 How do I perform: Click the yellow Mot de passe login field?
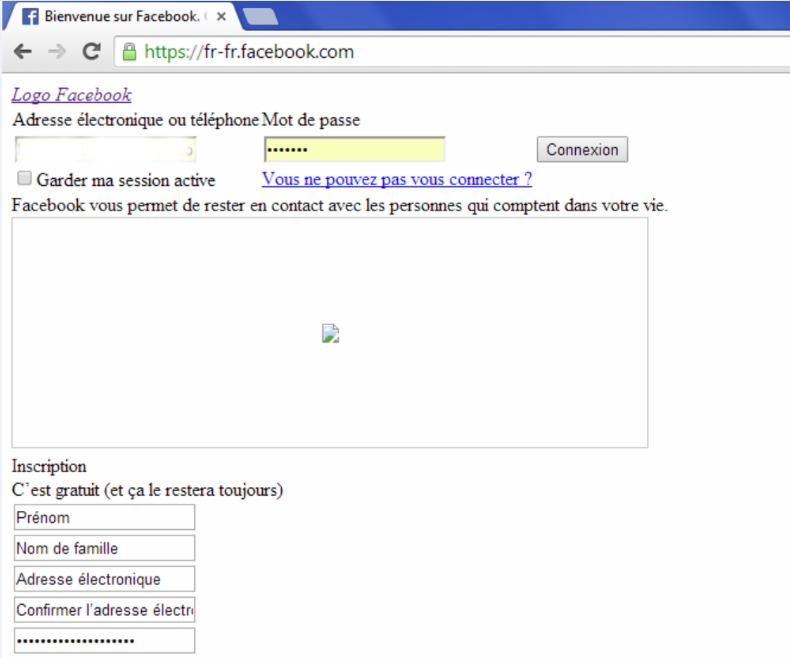(355, 149)
